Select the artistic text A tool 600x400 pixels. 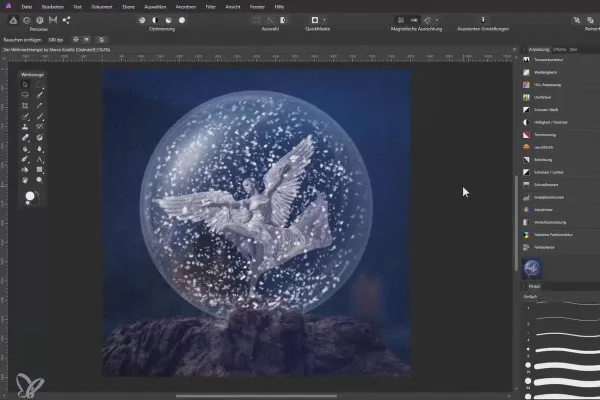[x=39, y=159]
